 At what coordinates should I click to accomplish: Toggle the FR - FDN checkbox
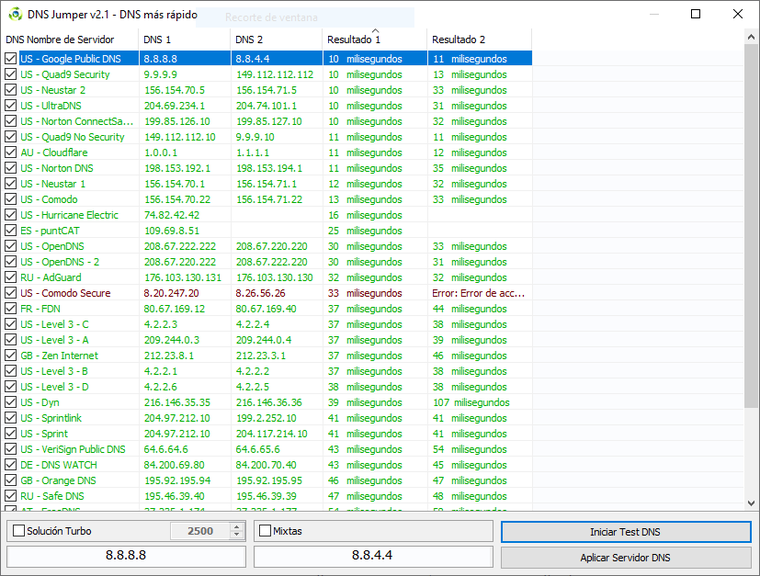(11, 308)
